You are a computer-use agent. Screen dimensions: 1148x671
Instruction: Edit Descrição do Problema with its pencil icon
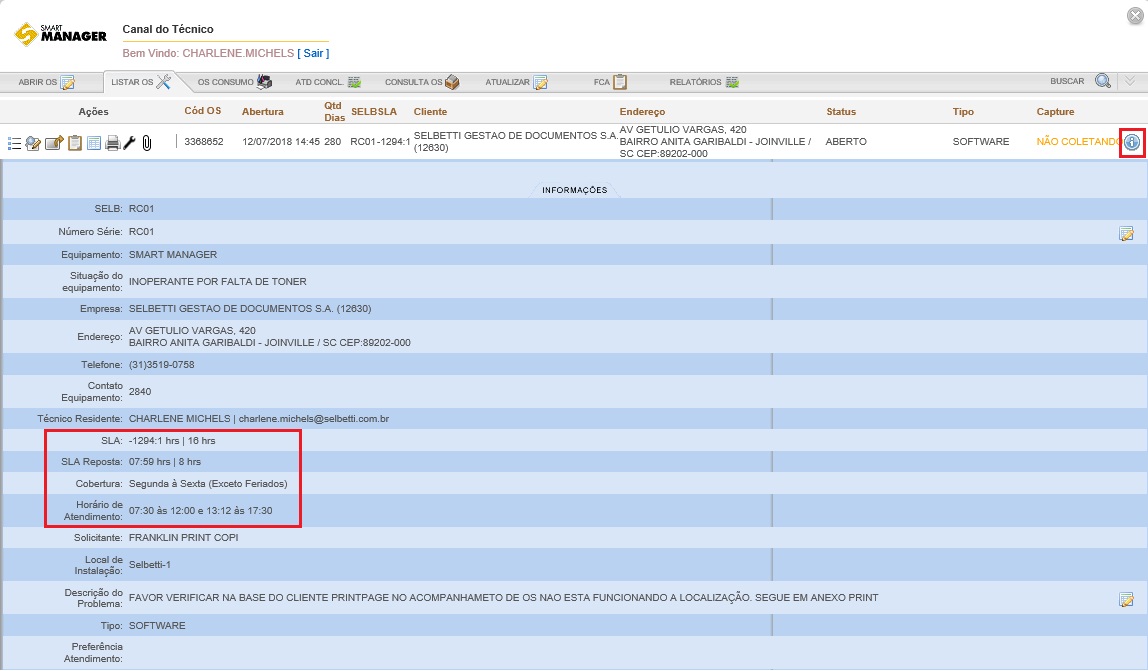[1126, 600]
